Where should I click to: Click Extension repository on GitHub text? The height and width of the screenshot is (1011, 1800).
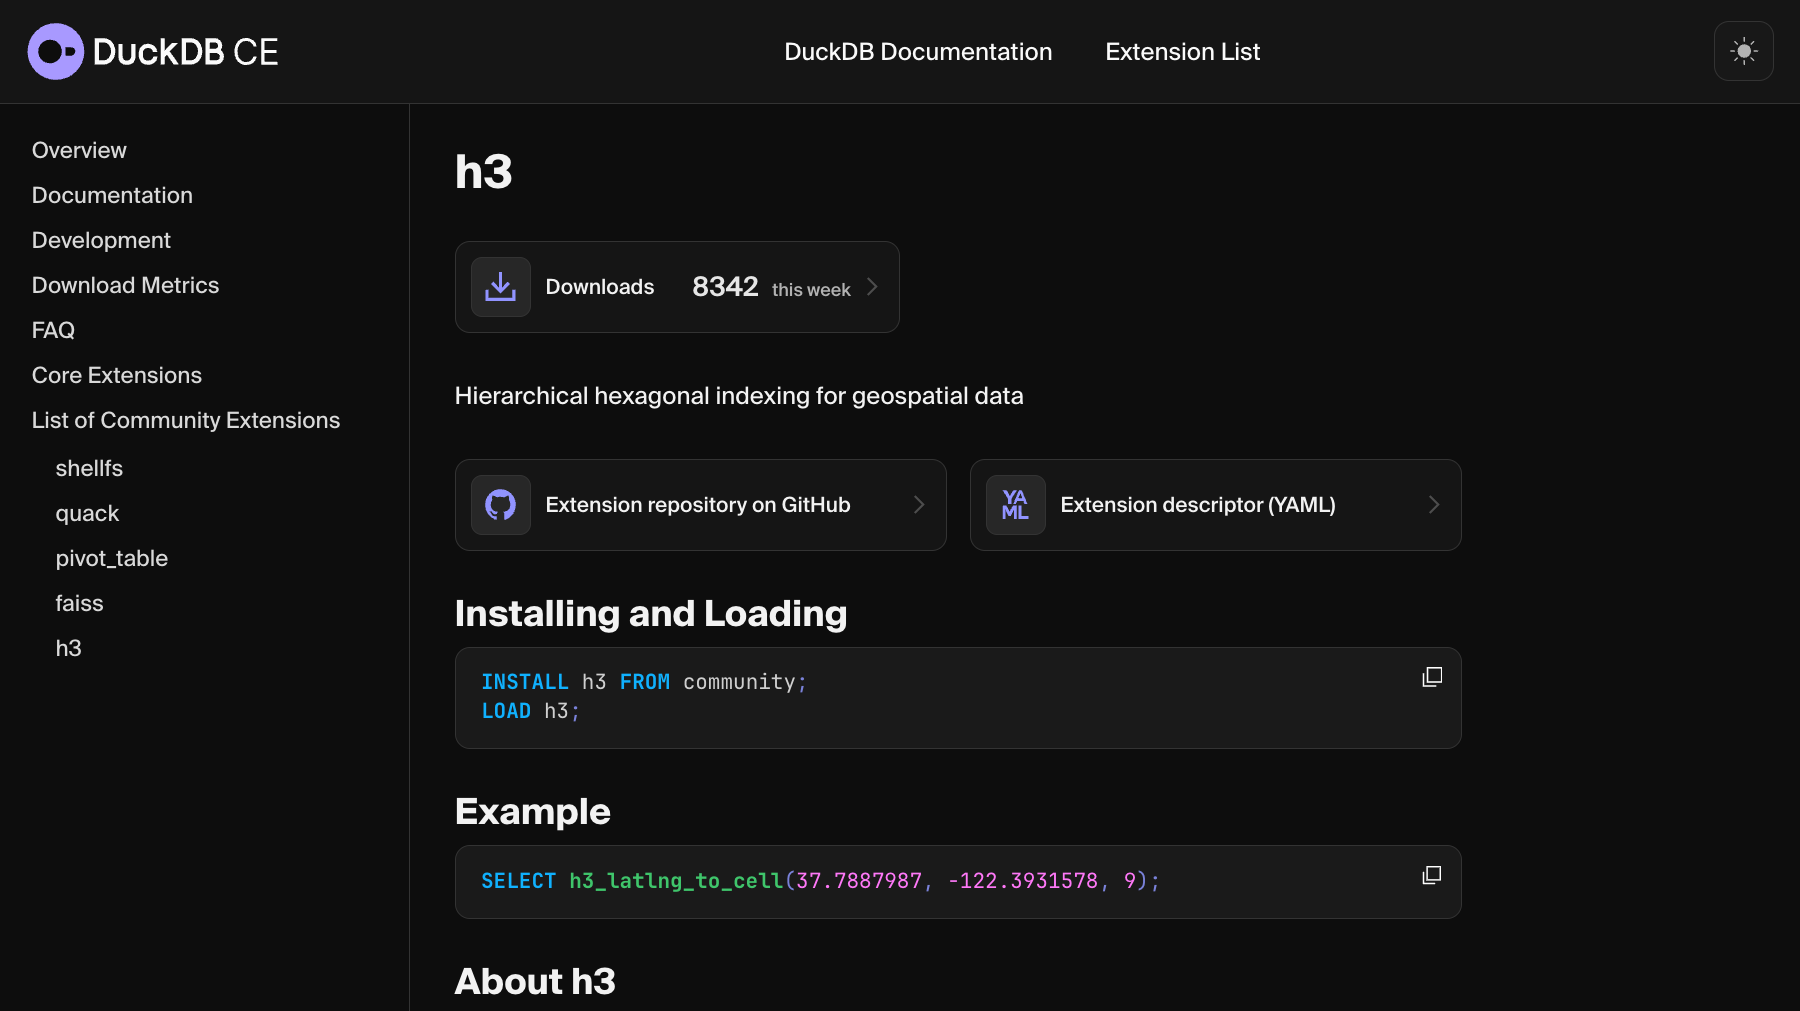698,505
